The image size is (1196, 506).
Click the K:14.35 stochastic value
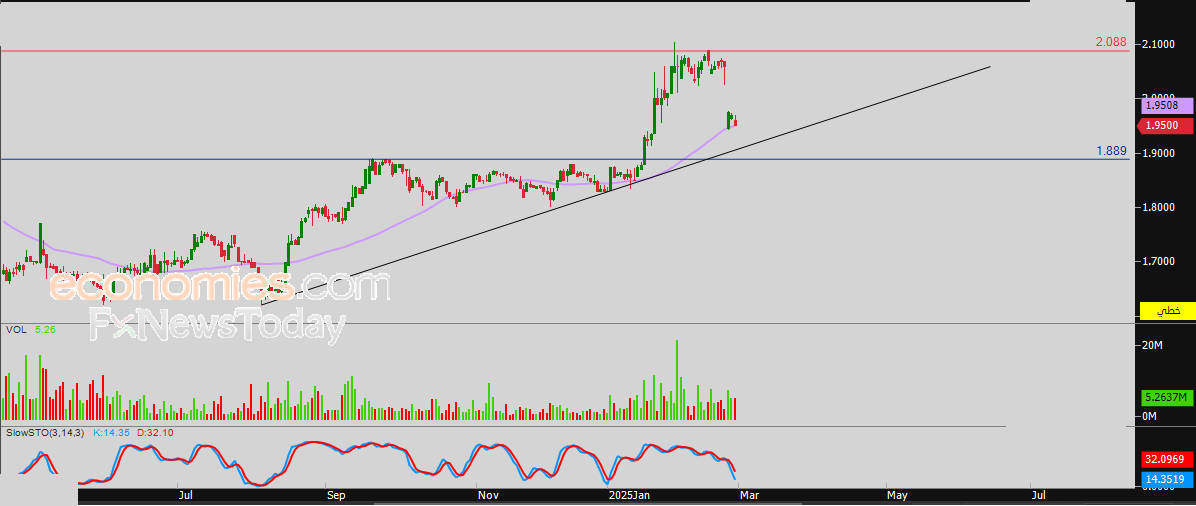[111, 433]
